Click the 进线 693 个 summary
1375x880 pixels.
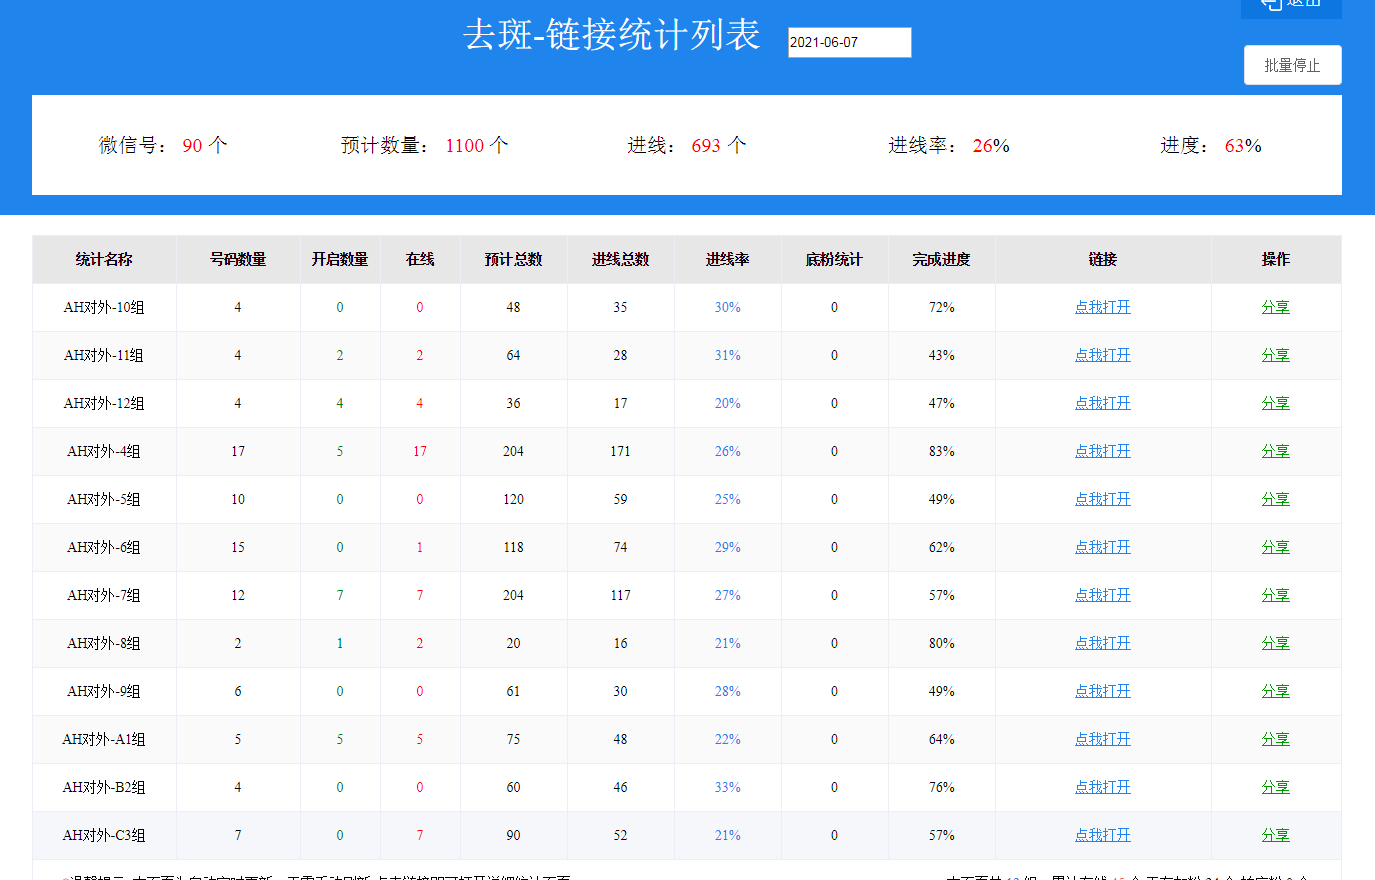pyautogui.click(x=687, y=145)
